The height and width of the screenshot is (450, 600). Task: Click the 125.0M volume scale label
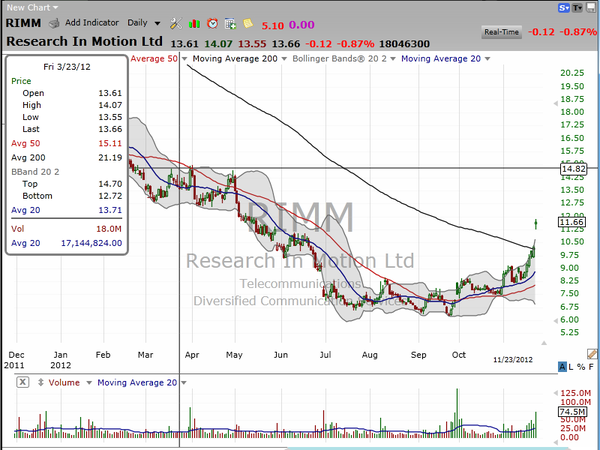(x=576, y=393)
